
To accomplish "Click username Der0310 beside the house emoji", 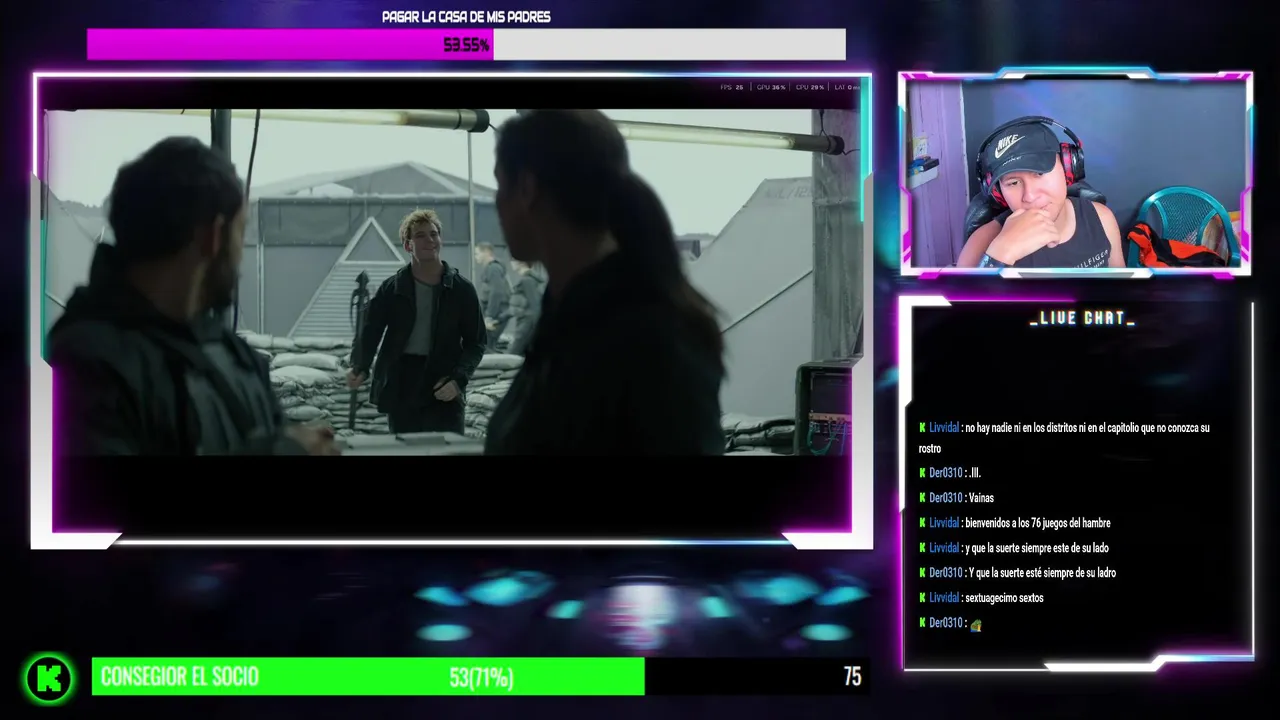I will (946, 623).
